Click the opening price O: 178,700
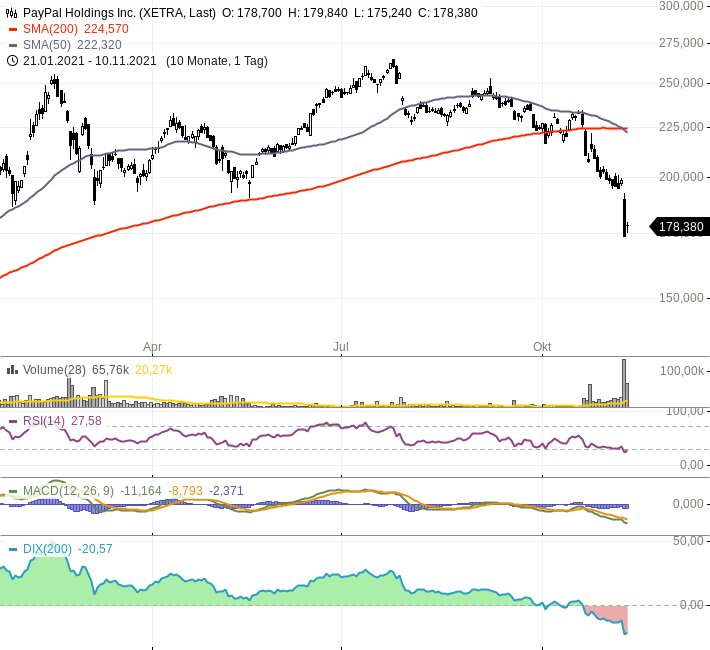This screenshot has width=710, height=650. pos(251,13)
